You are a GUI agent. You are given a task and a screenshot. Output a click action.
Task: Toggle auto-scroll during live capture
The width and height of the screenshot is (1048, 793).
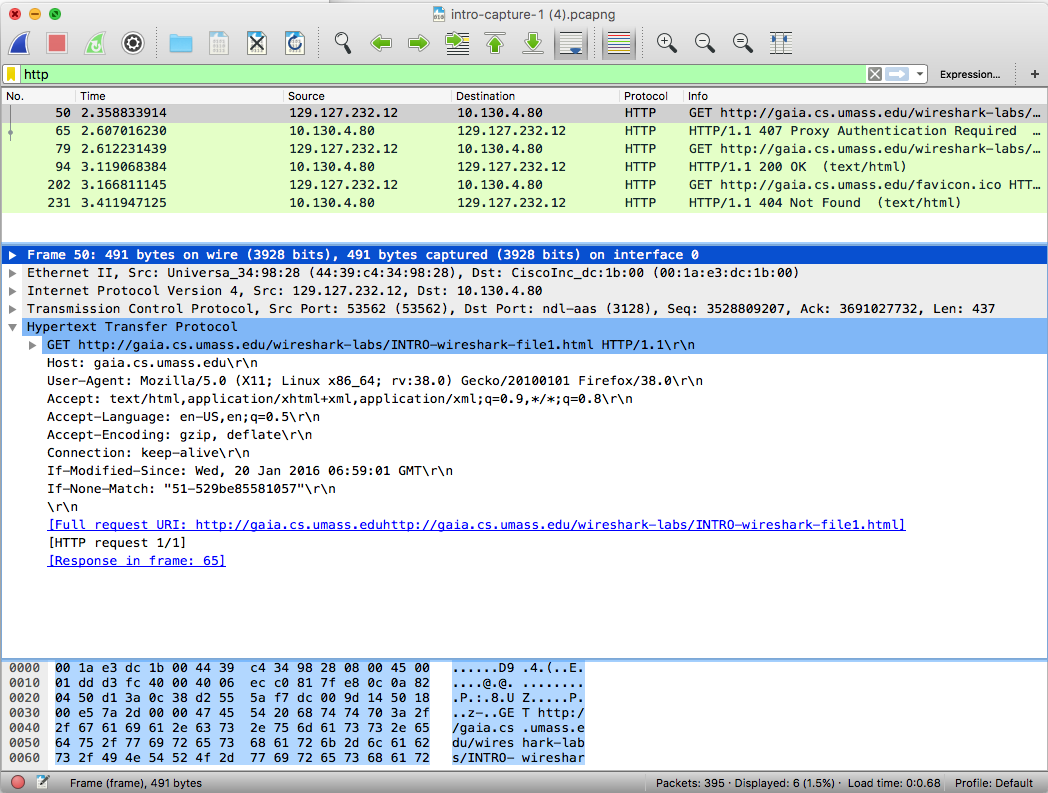pos(571,43)
